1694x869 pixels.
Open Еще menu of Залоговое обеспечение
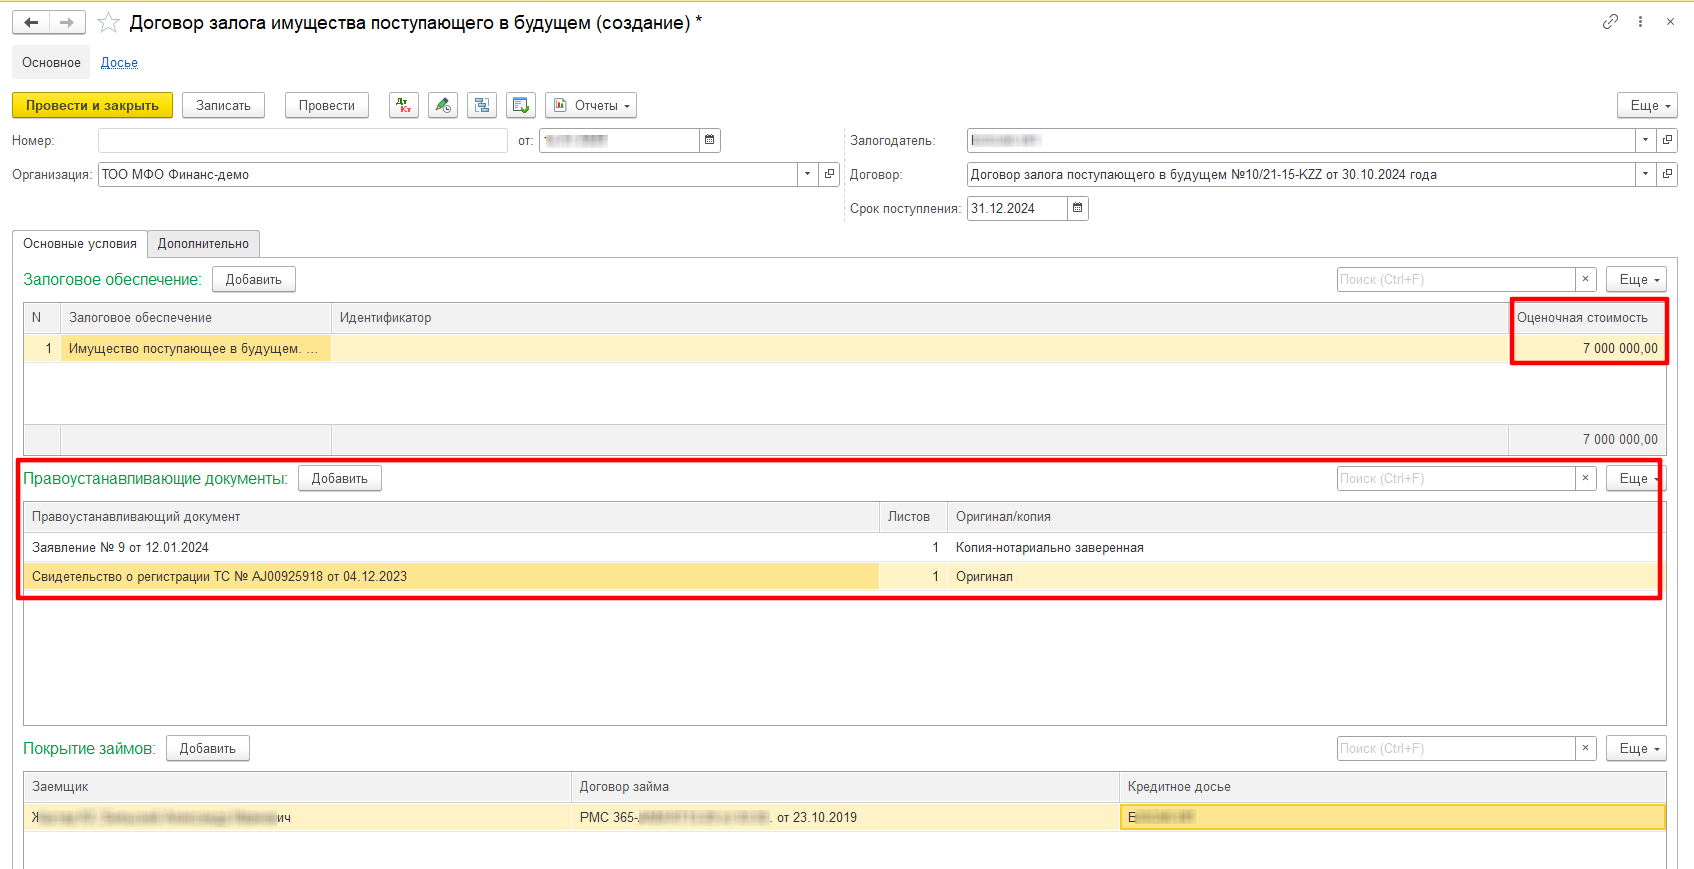coord(1636,279)
